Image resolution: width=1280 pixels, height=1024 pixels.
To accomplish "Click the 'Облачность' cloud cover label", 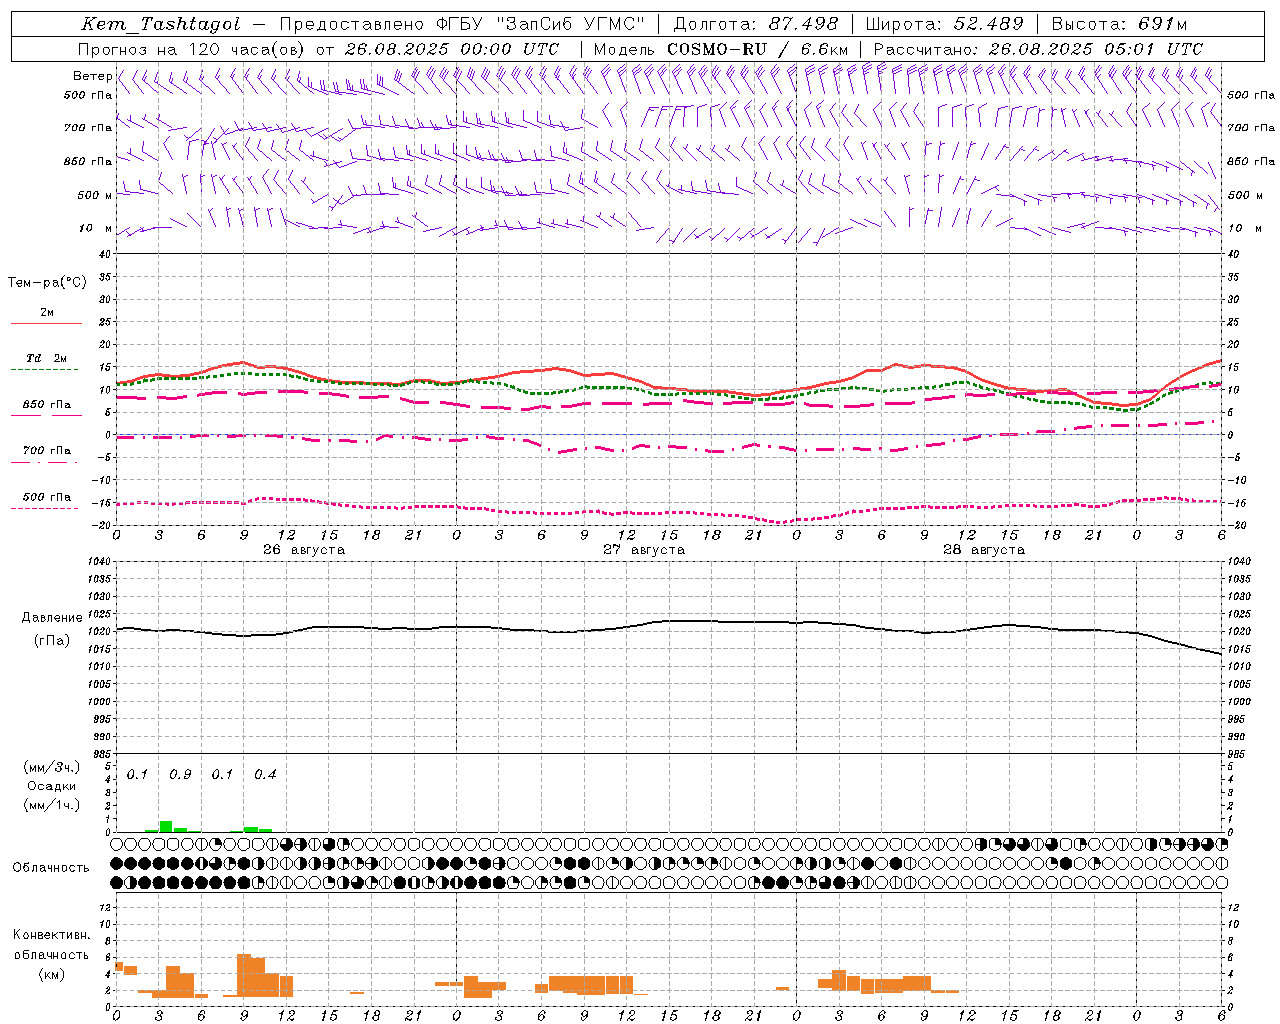I will (51, 868).
